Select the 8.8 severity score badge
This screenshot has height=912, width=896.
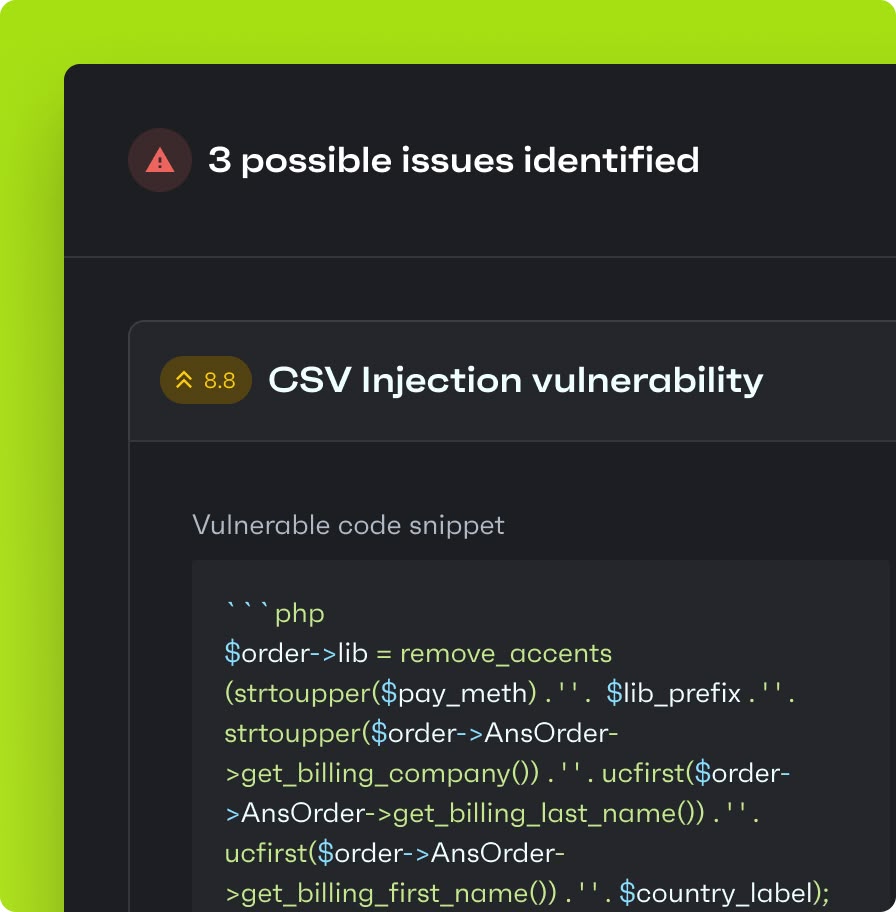[206, 380]
